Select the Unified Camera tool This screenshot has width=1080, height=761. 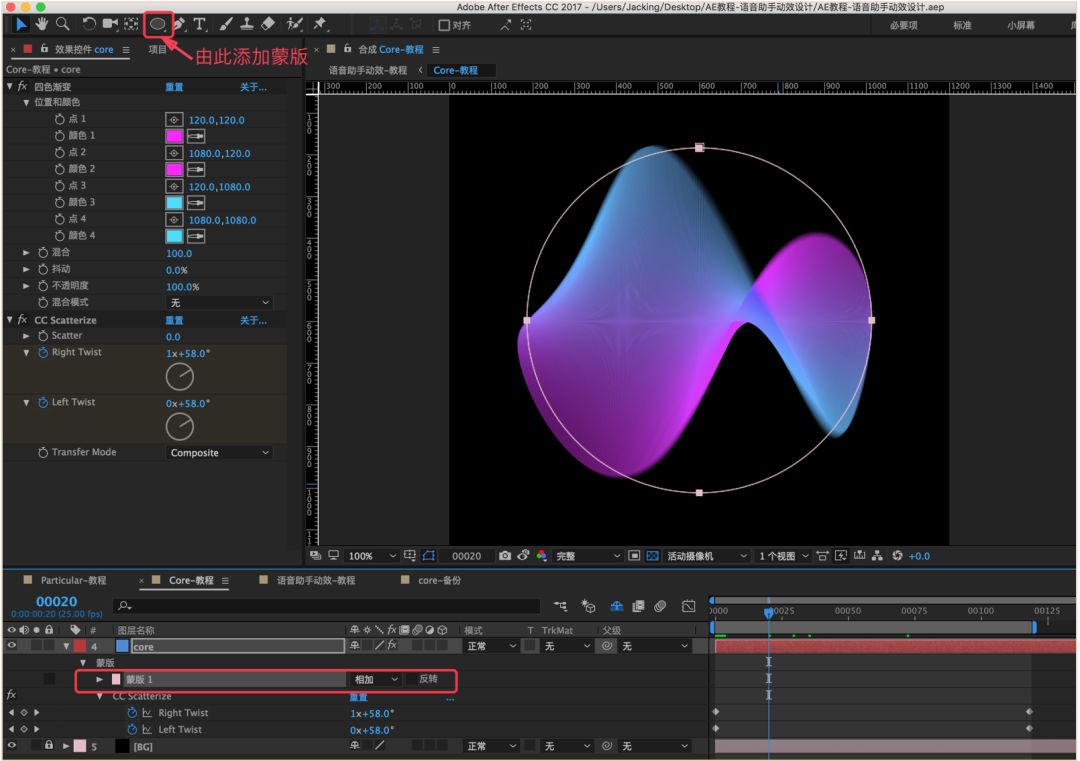[110, 25]
